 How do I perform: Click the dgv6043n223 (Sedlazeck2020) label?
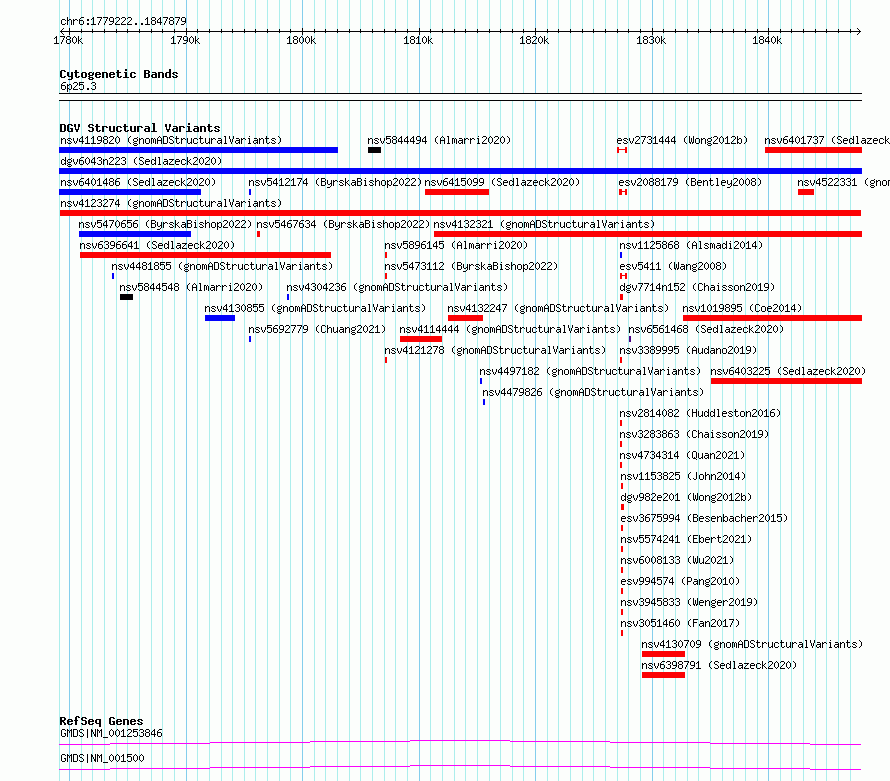click(141, 161)
